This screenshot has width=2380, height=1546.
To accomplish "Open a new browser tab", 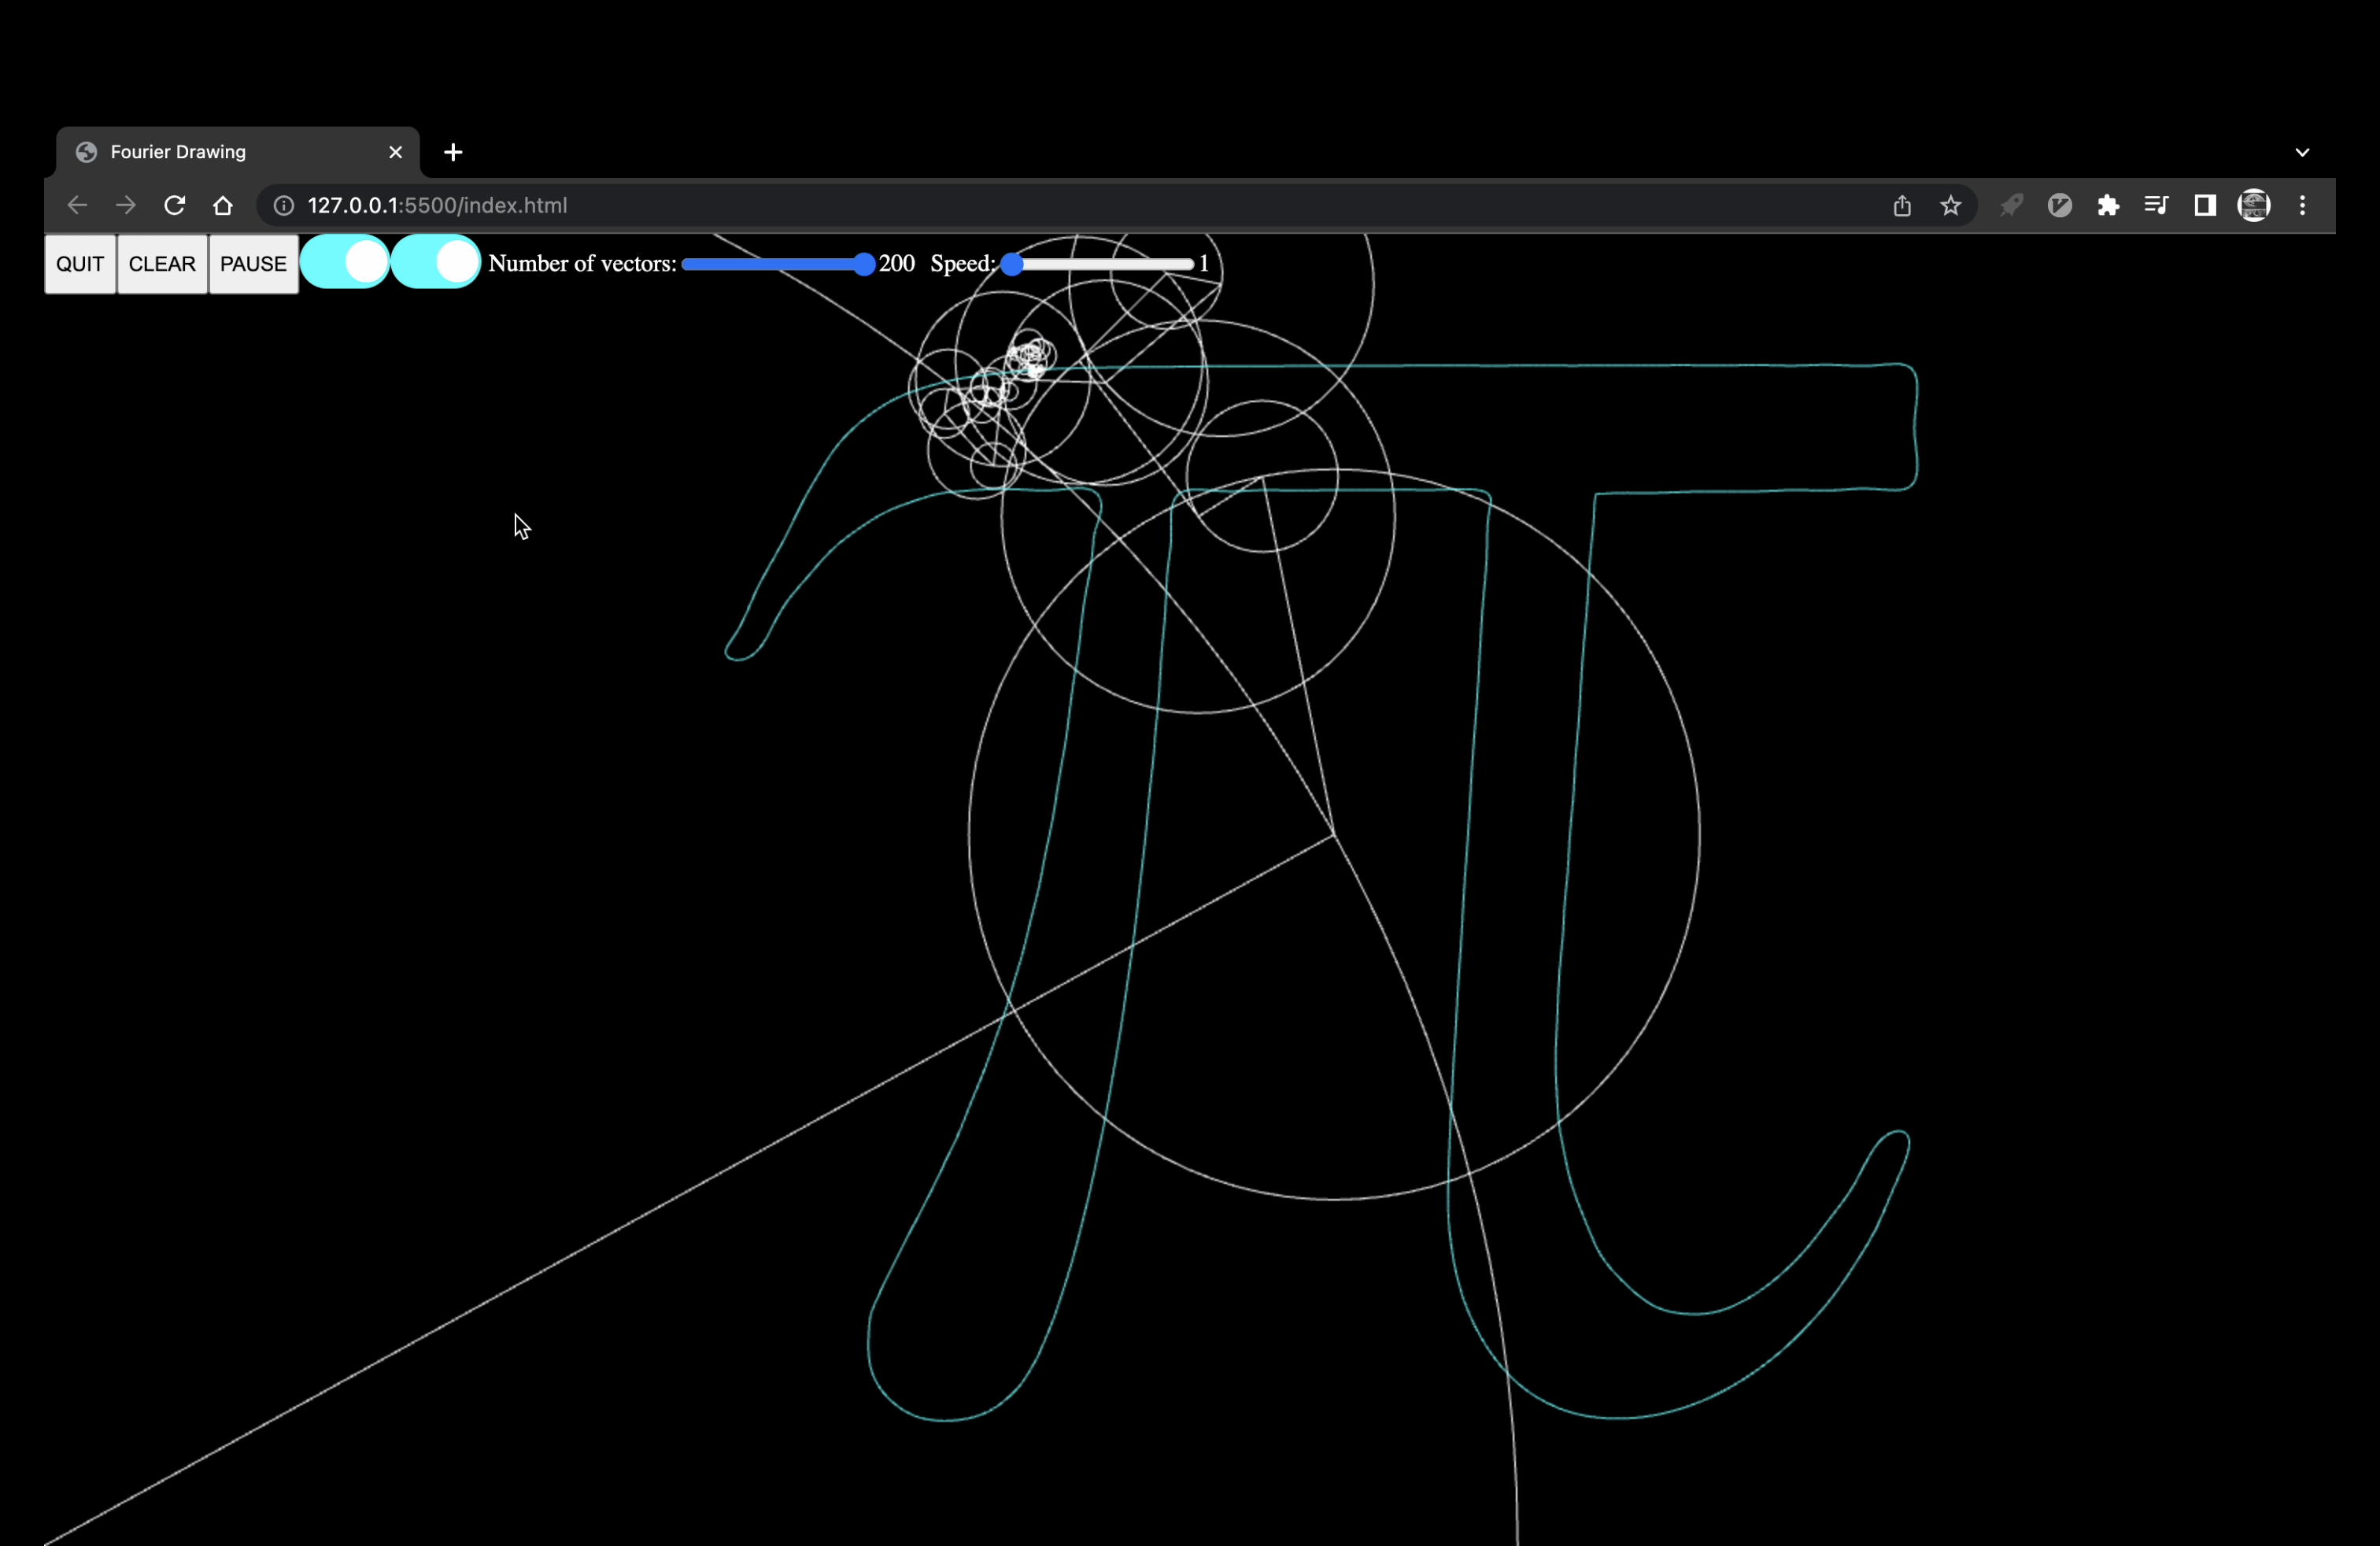I will click(453, 152).
